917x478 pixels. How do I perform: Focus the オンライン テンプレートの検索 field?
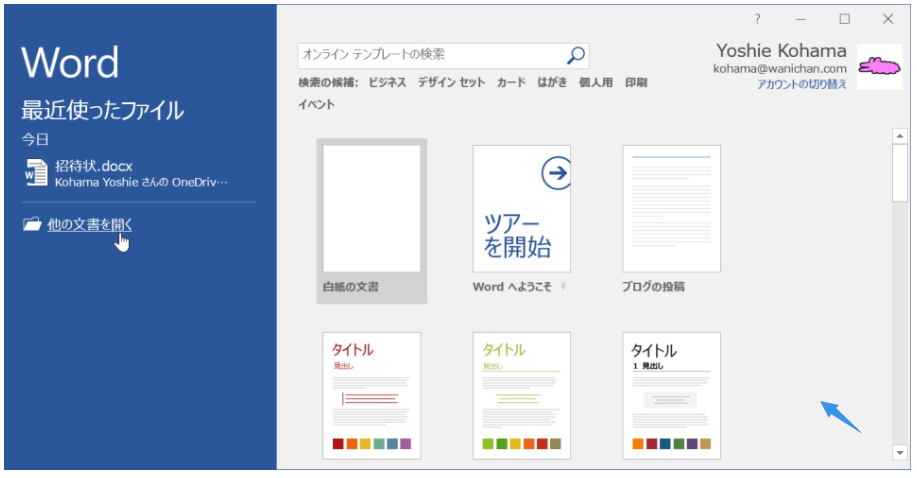pos(443,55)
